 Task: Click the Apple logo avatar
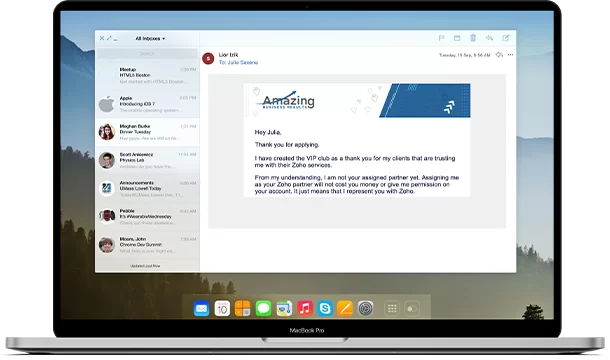click(106, 104)
